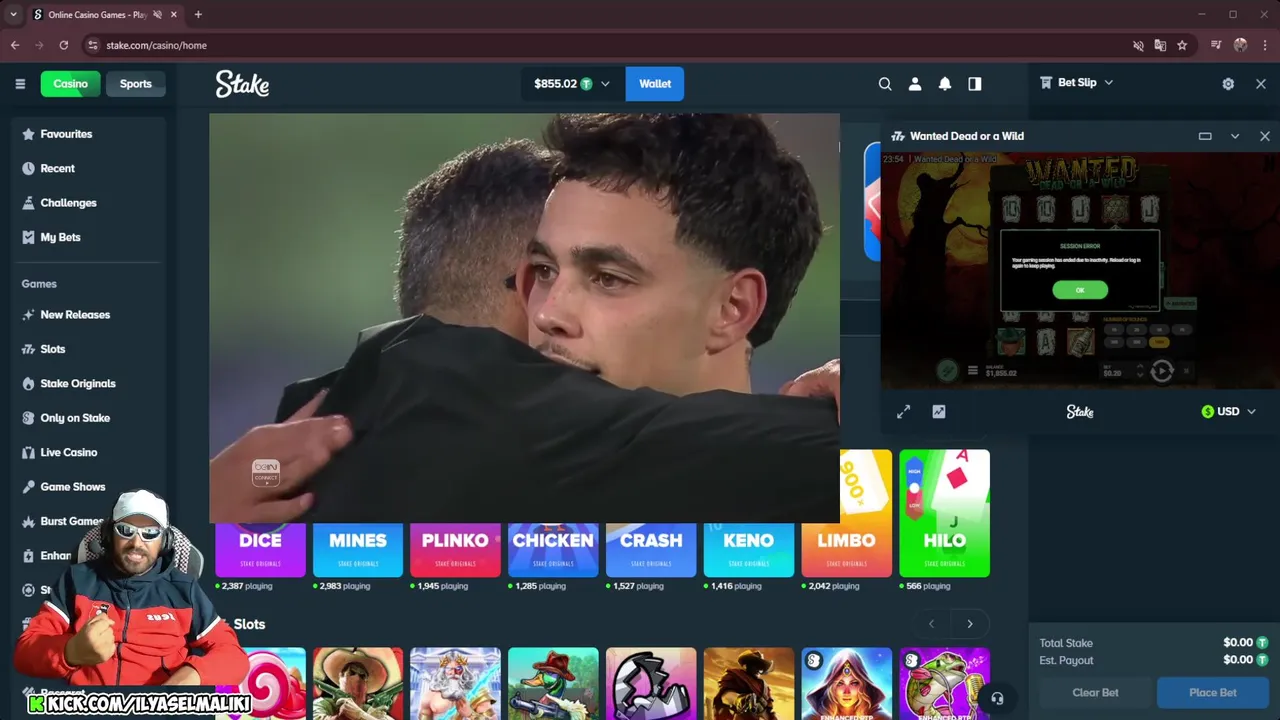
Task: Open Challenges in the sidebar
Action: tap(68, 203)
